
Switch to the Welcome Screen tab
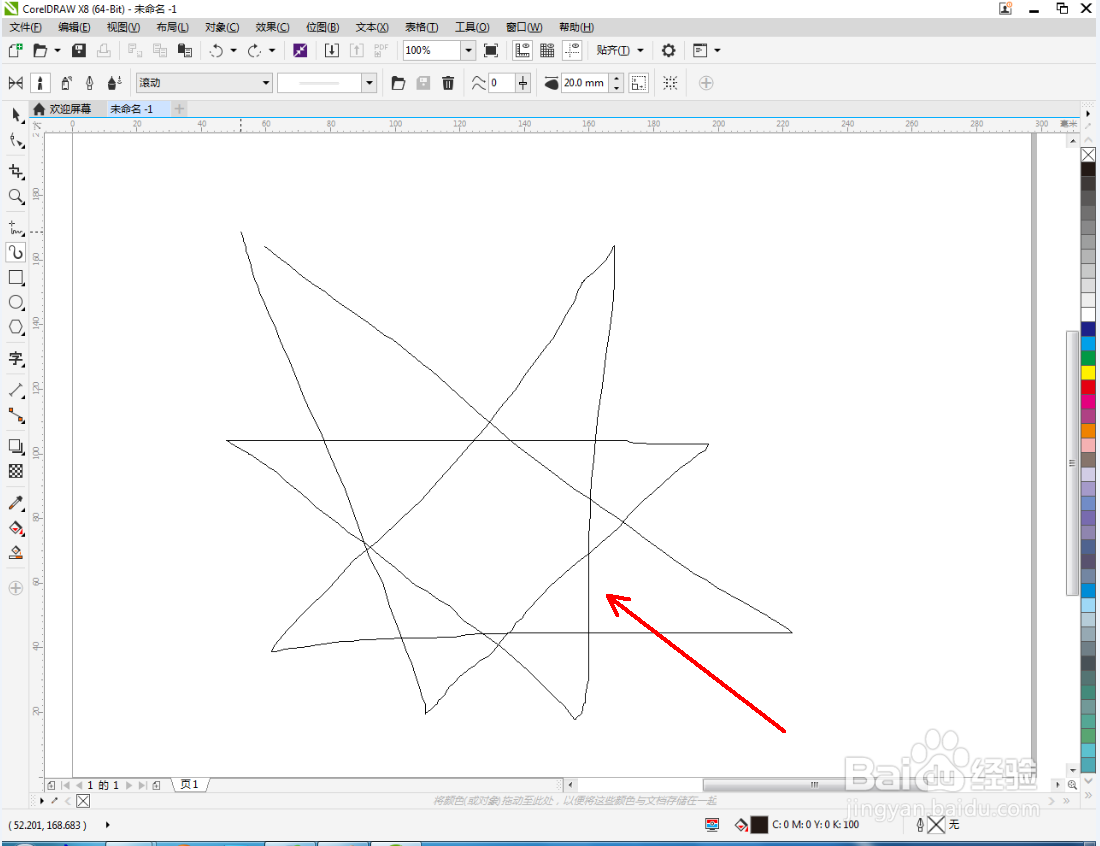(x=63, y=109)
